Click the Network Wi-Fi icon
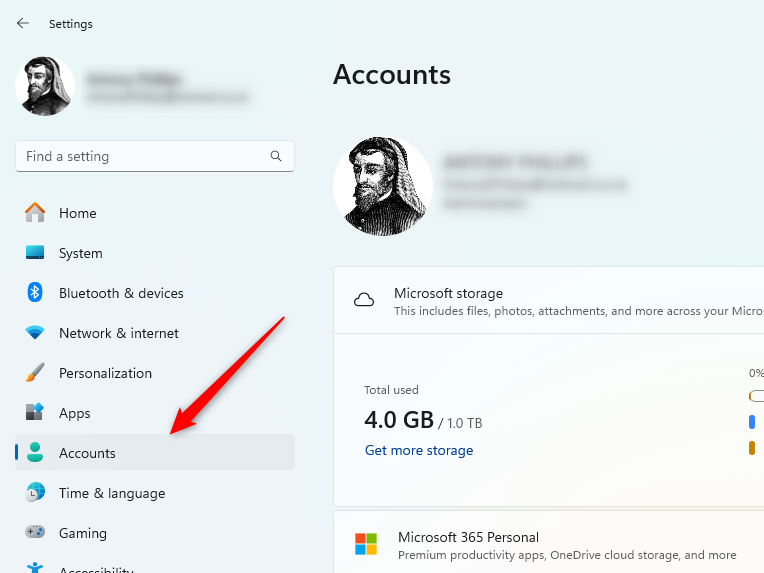The height and width of the screenshot is (573, 764). click(x=35, y=333)
